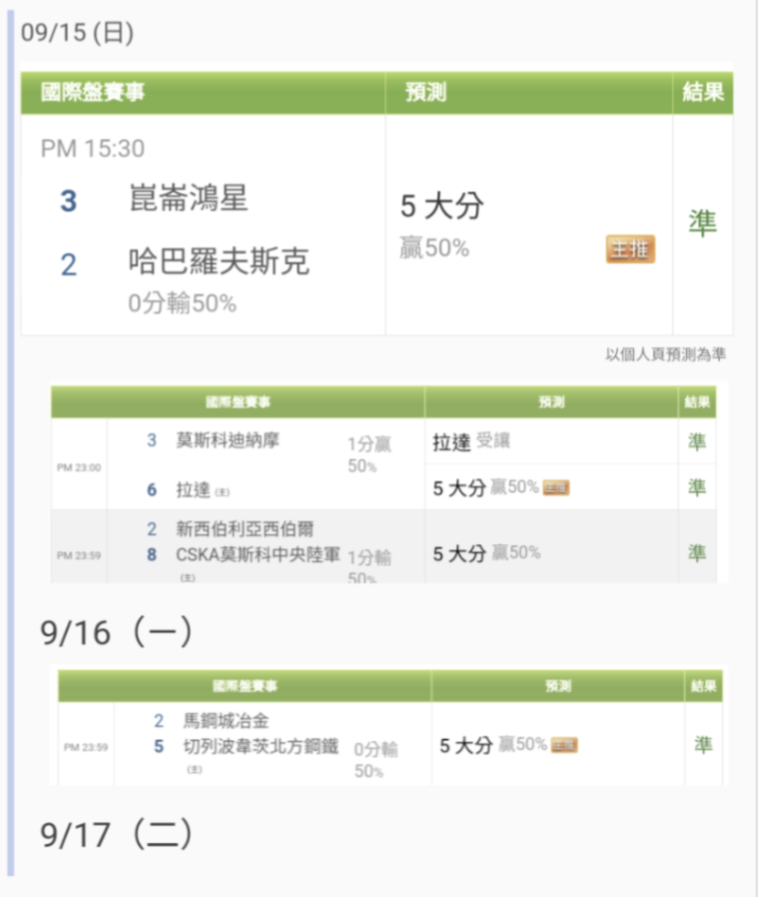
Task: Click the 主推 badge beside 拉達 prediction
Action: tap(556, 488)
